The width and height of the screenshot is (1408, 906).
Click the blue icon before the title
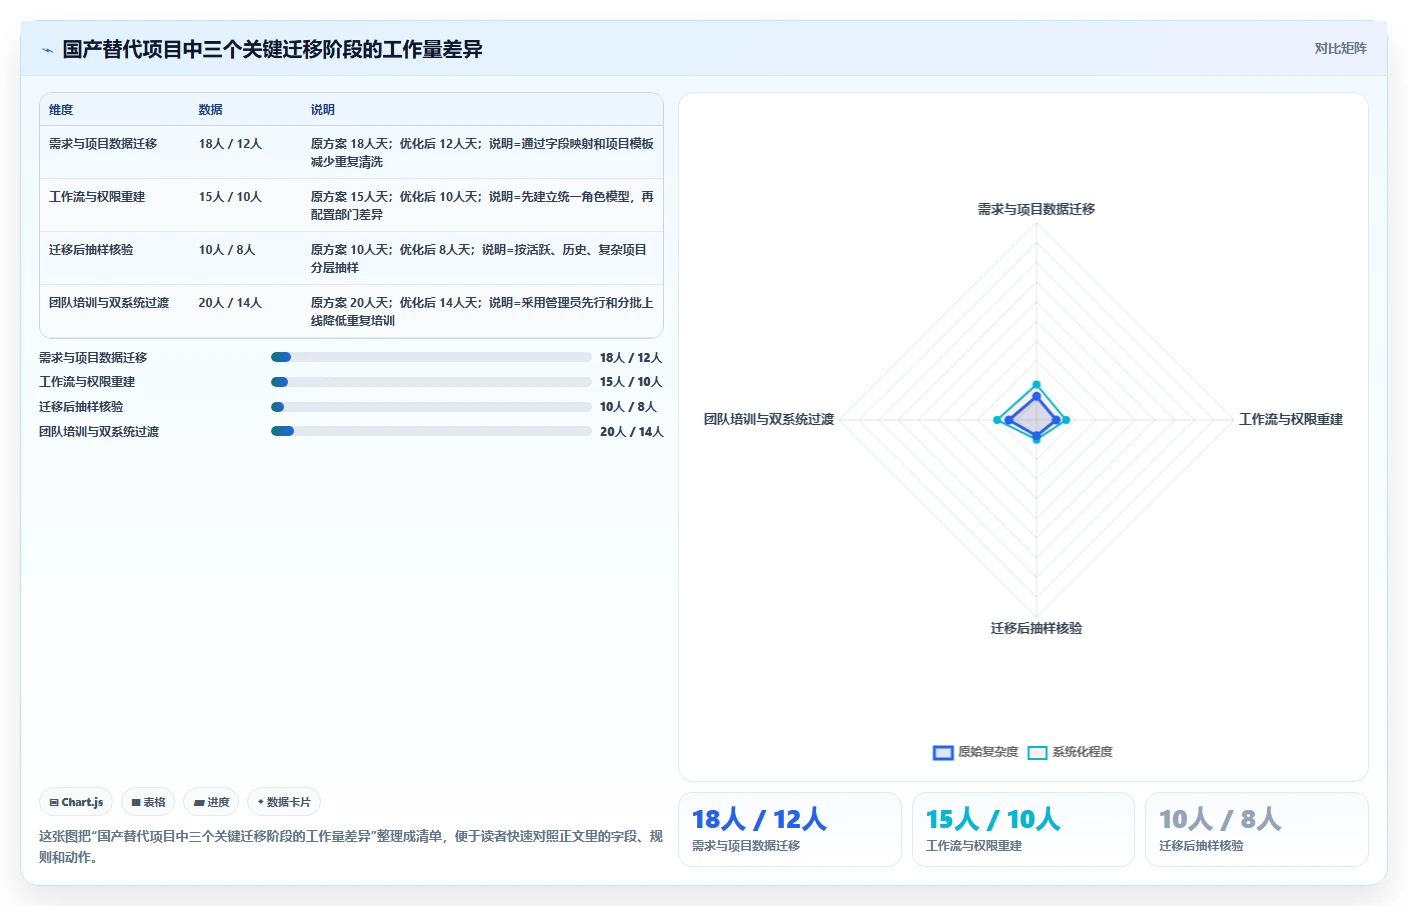(47, 50)
